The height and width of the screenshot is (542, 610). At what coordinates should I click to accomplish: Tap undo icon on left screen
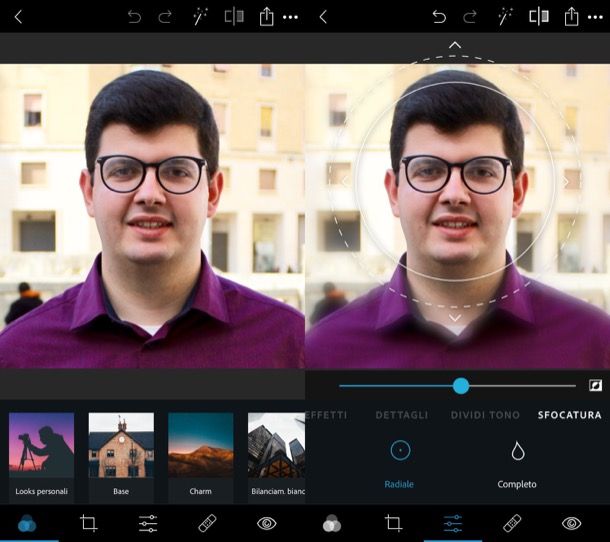pos(134,17)
